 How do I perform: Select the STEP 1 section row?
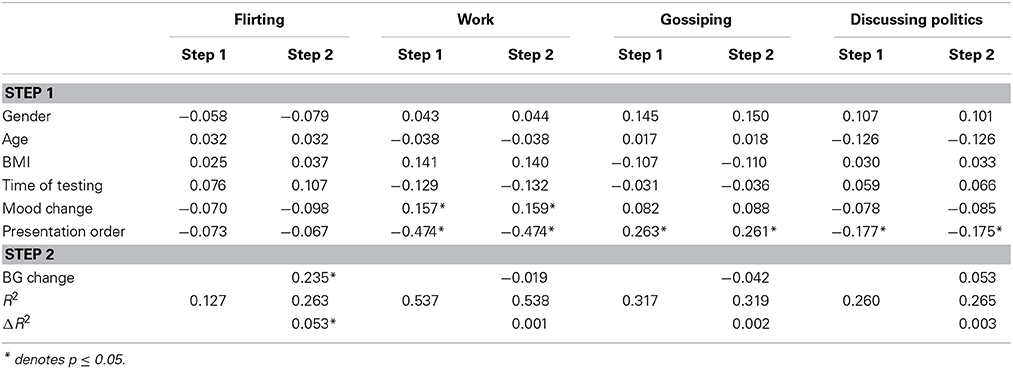[506, 93]
